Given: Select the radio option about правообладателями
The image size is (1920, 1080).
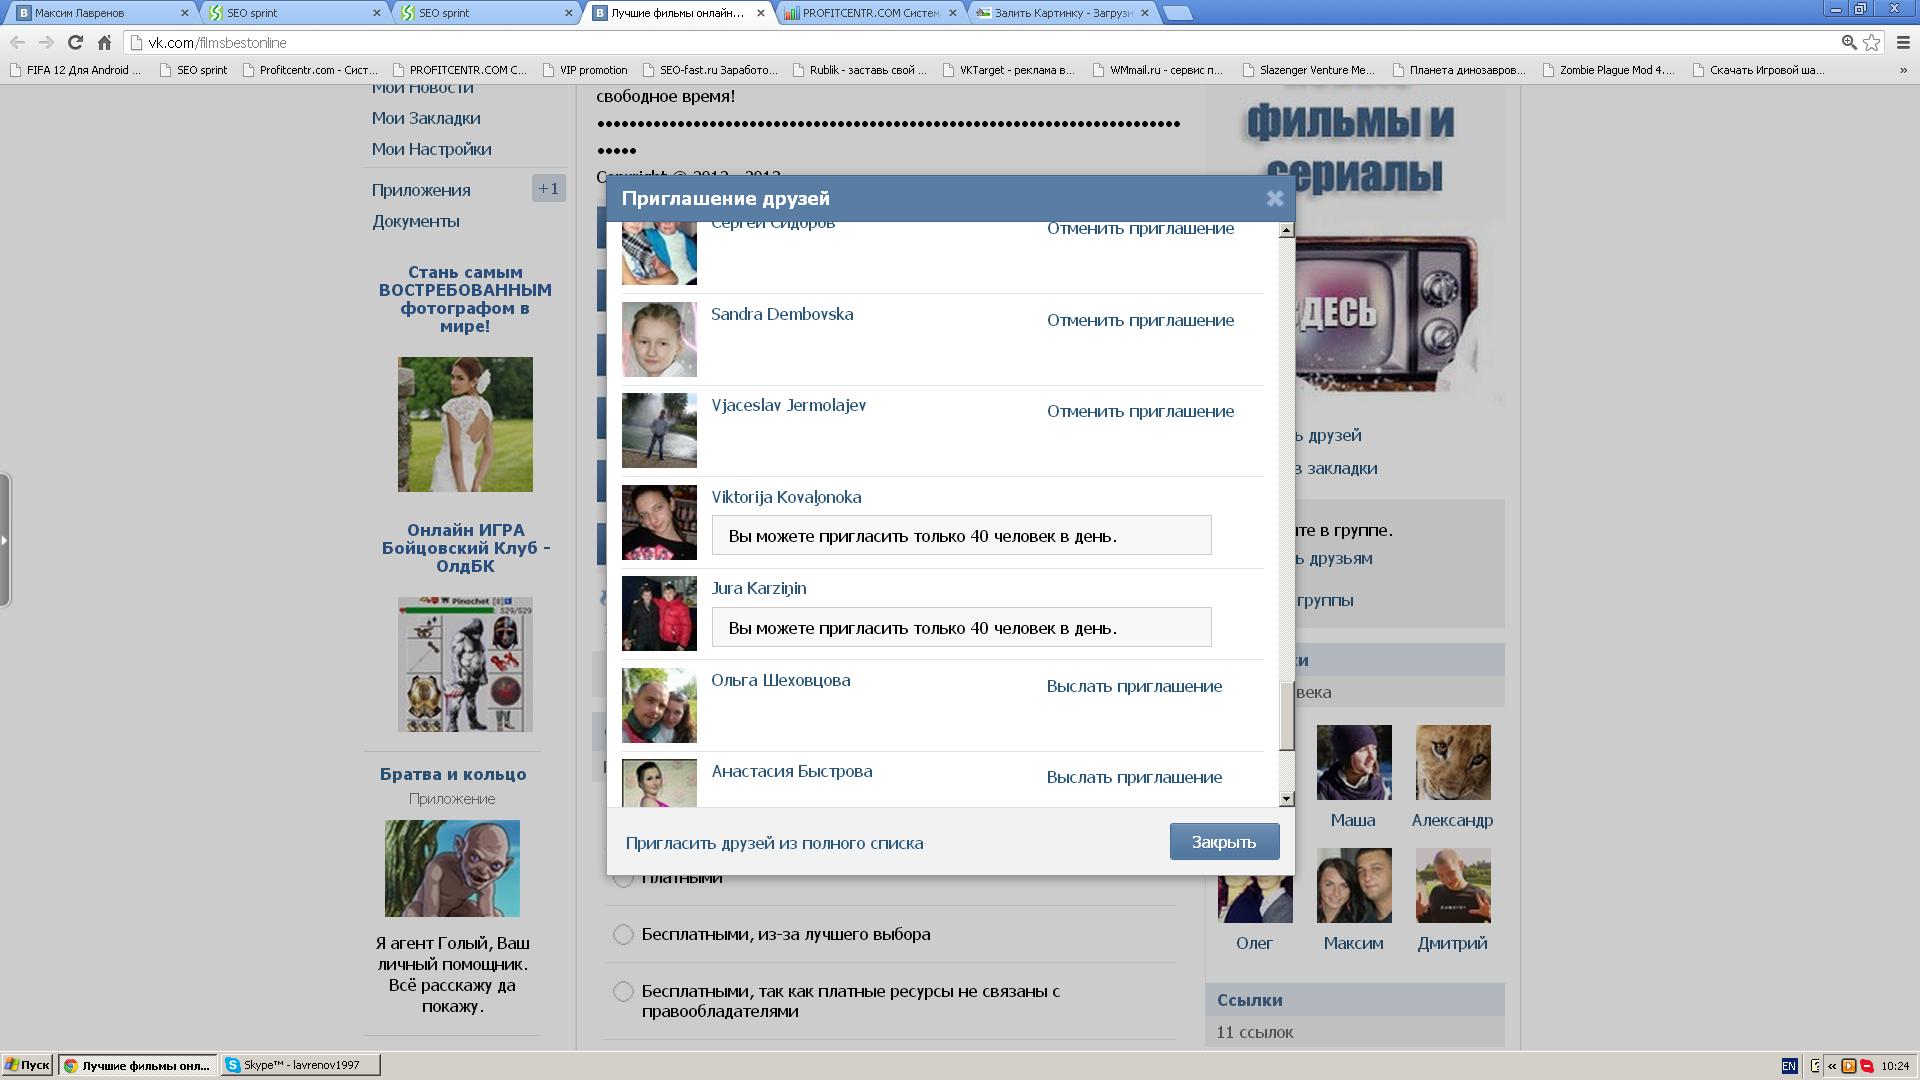Looking at the screenshot, I should 623,991.
